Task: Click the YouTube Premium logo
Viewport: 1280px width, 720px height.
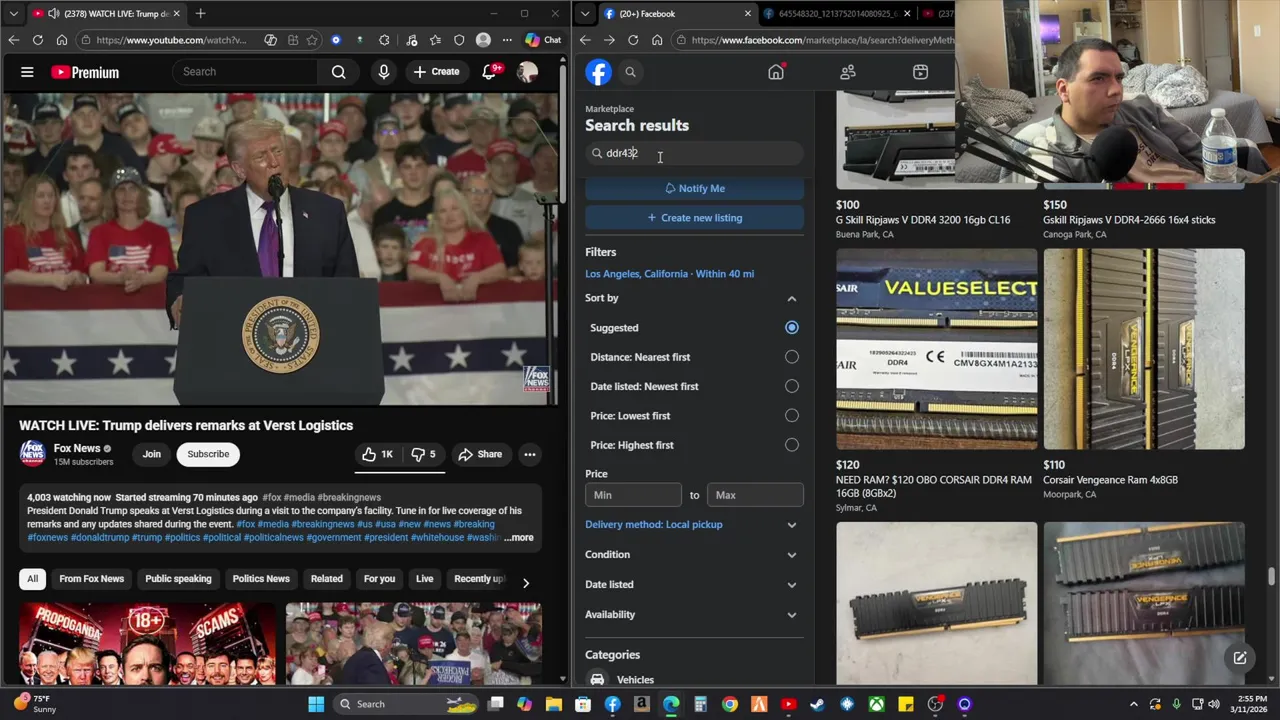Action: point(85,72)
